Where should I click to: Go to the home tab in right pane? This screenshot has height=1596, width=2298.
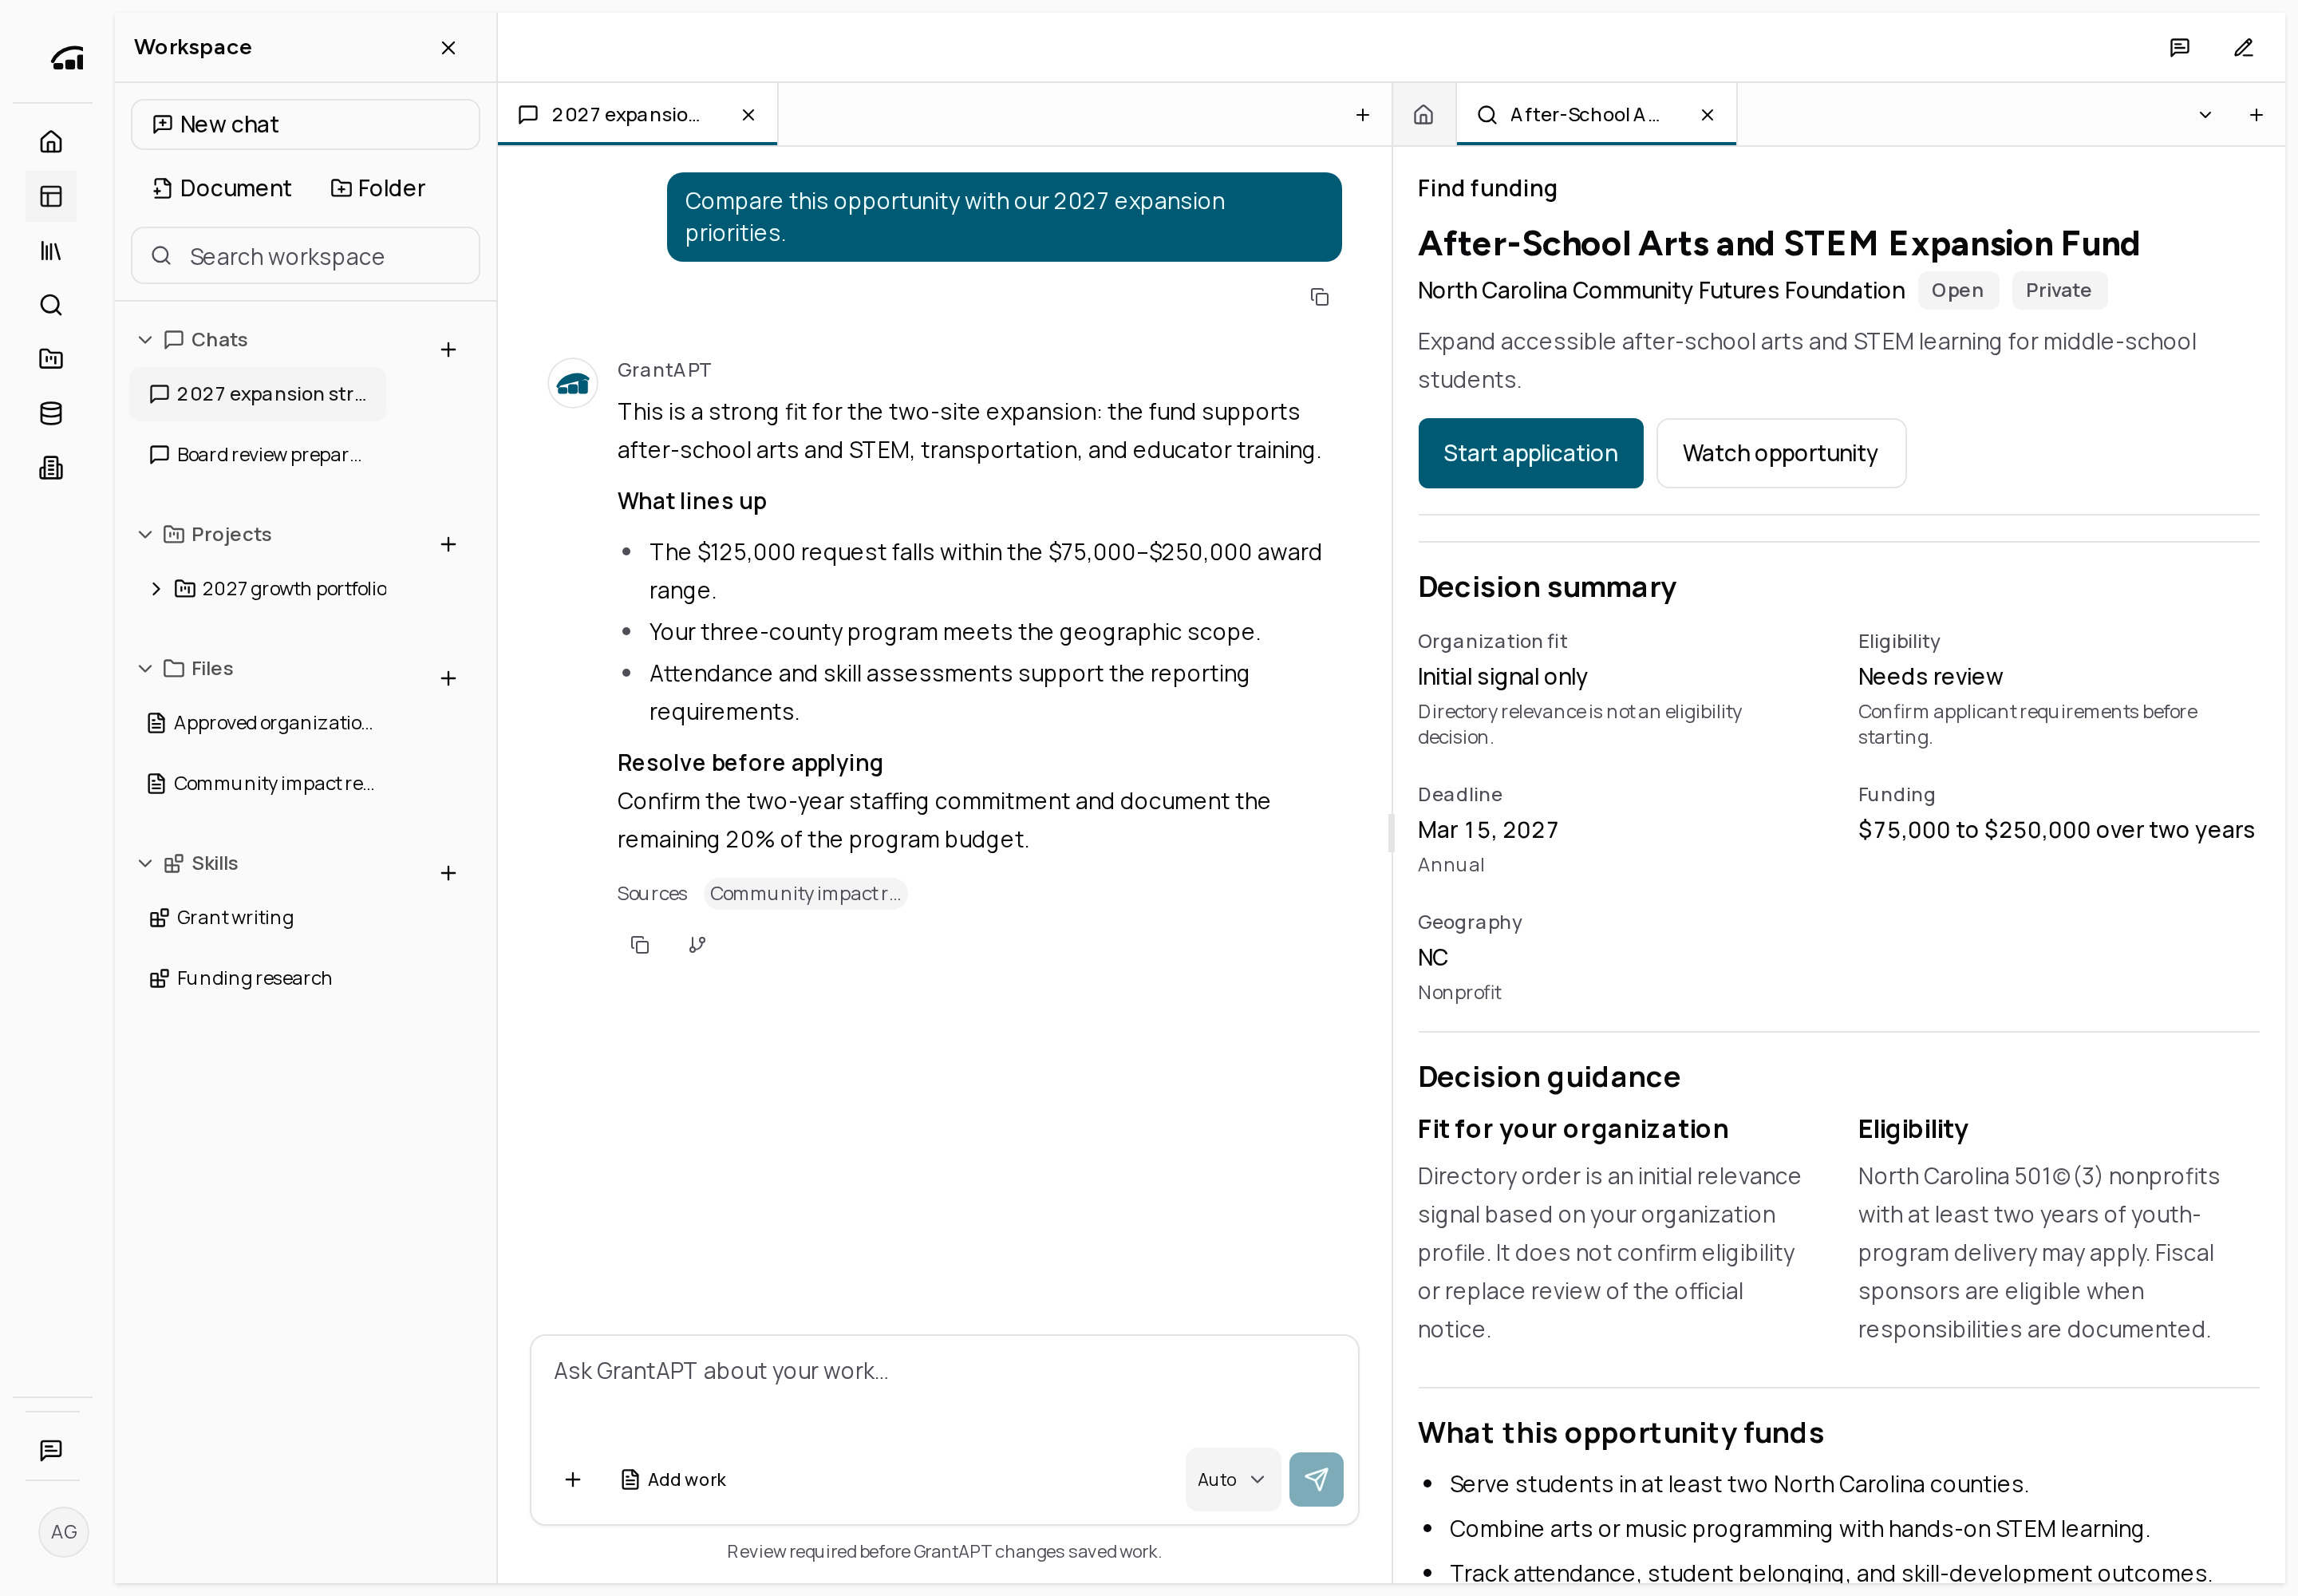(1424, 115)
